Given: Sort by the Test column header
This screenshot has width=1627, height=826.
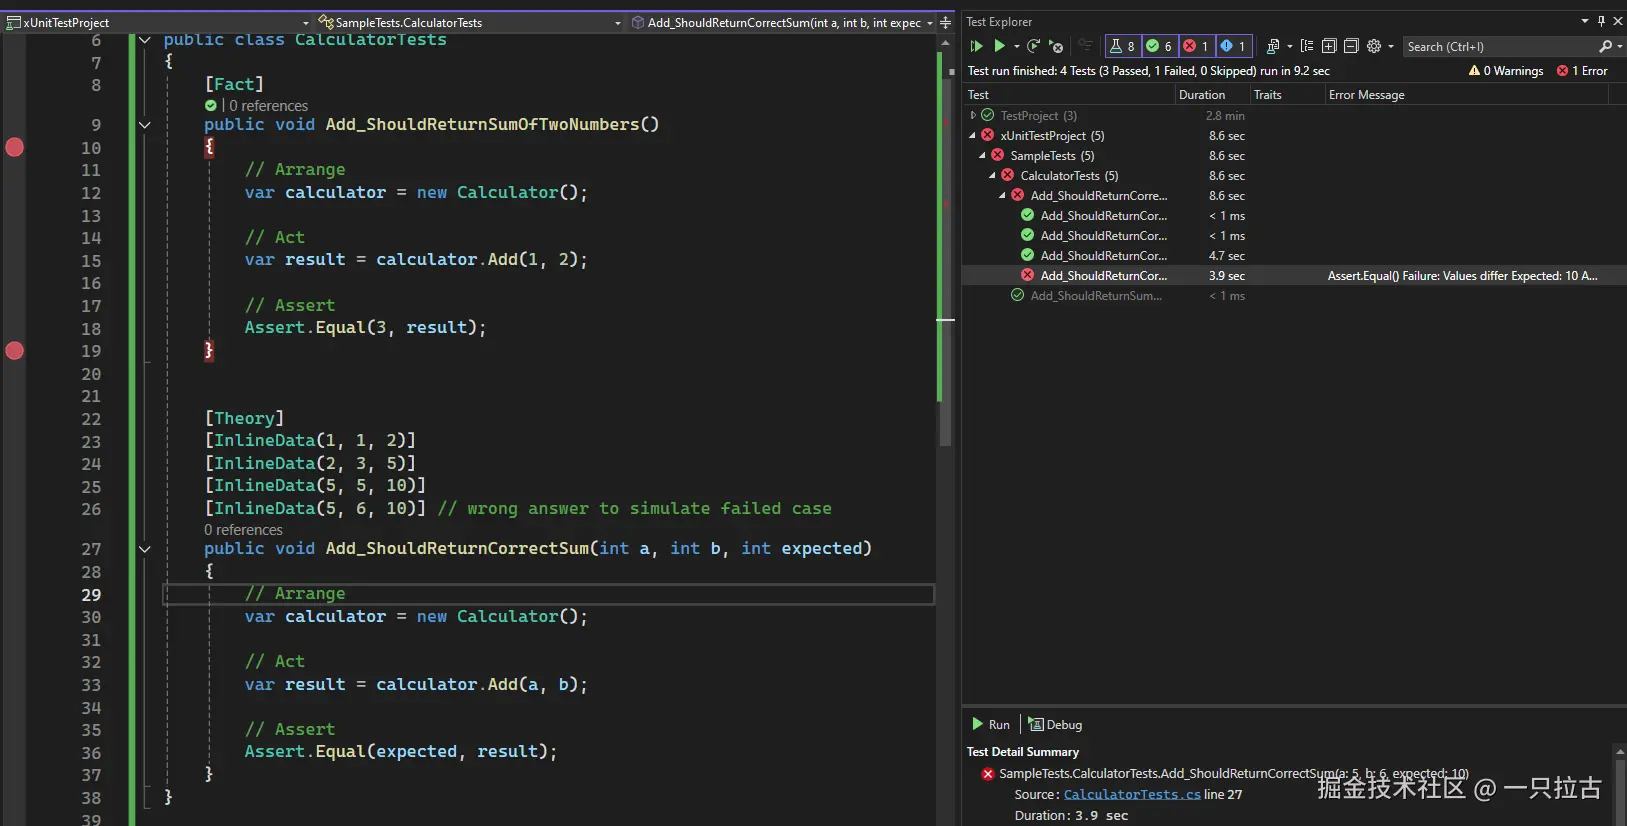Looking at the screenshot, I should click(x=1069, y=95).
